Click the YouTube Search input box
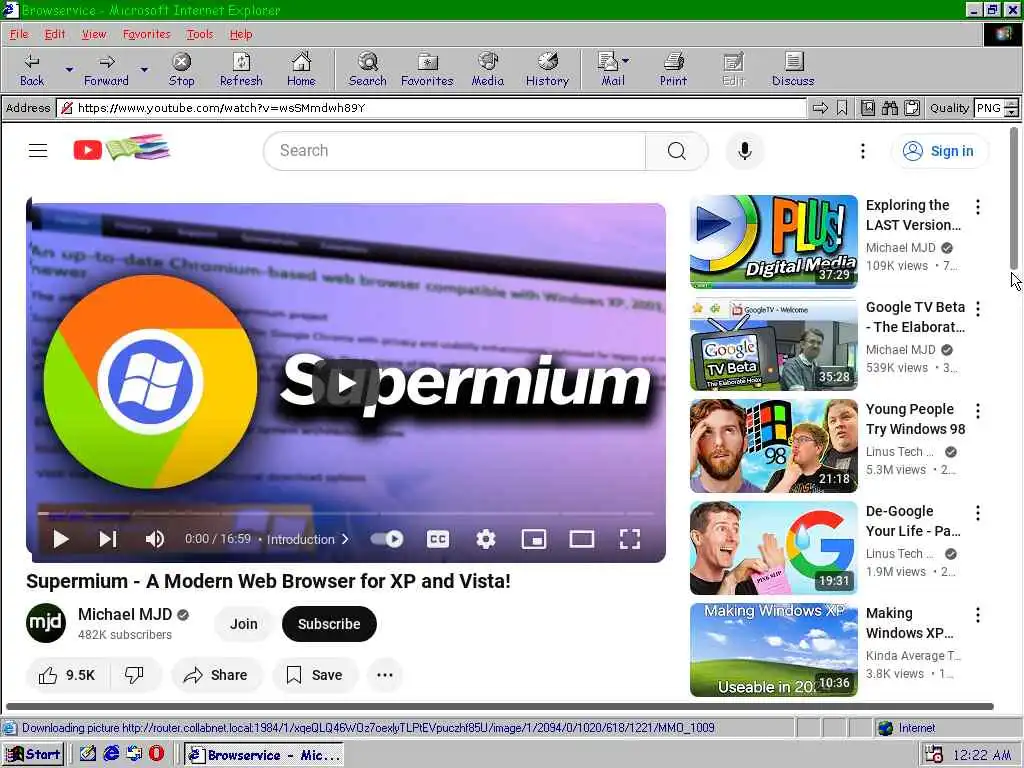This screenshot has height=768, width=1024. (x=455, y=151)
